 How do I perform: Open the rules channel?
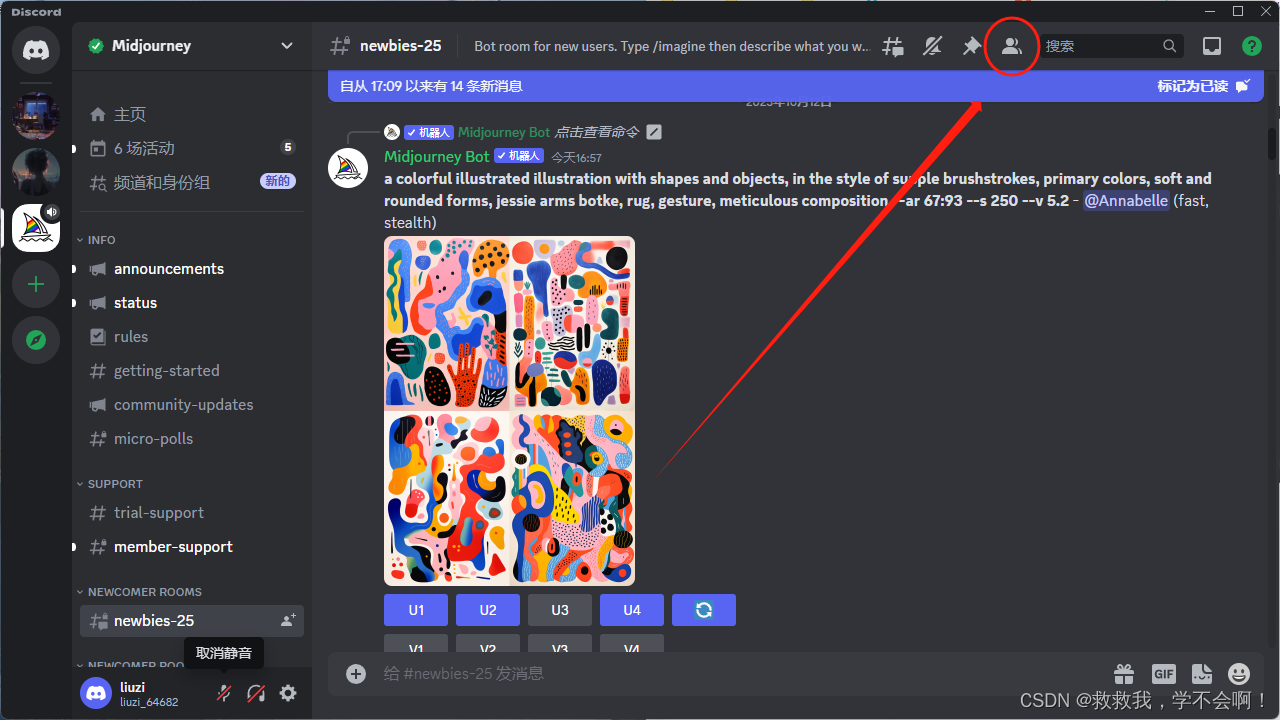tap(191, 337)
